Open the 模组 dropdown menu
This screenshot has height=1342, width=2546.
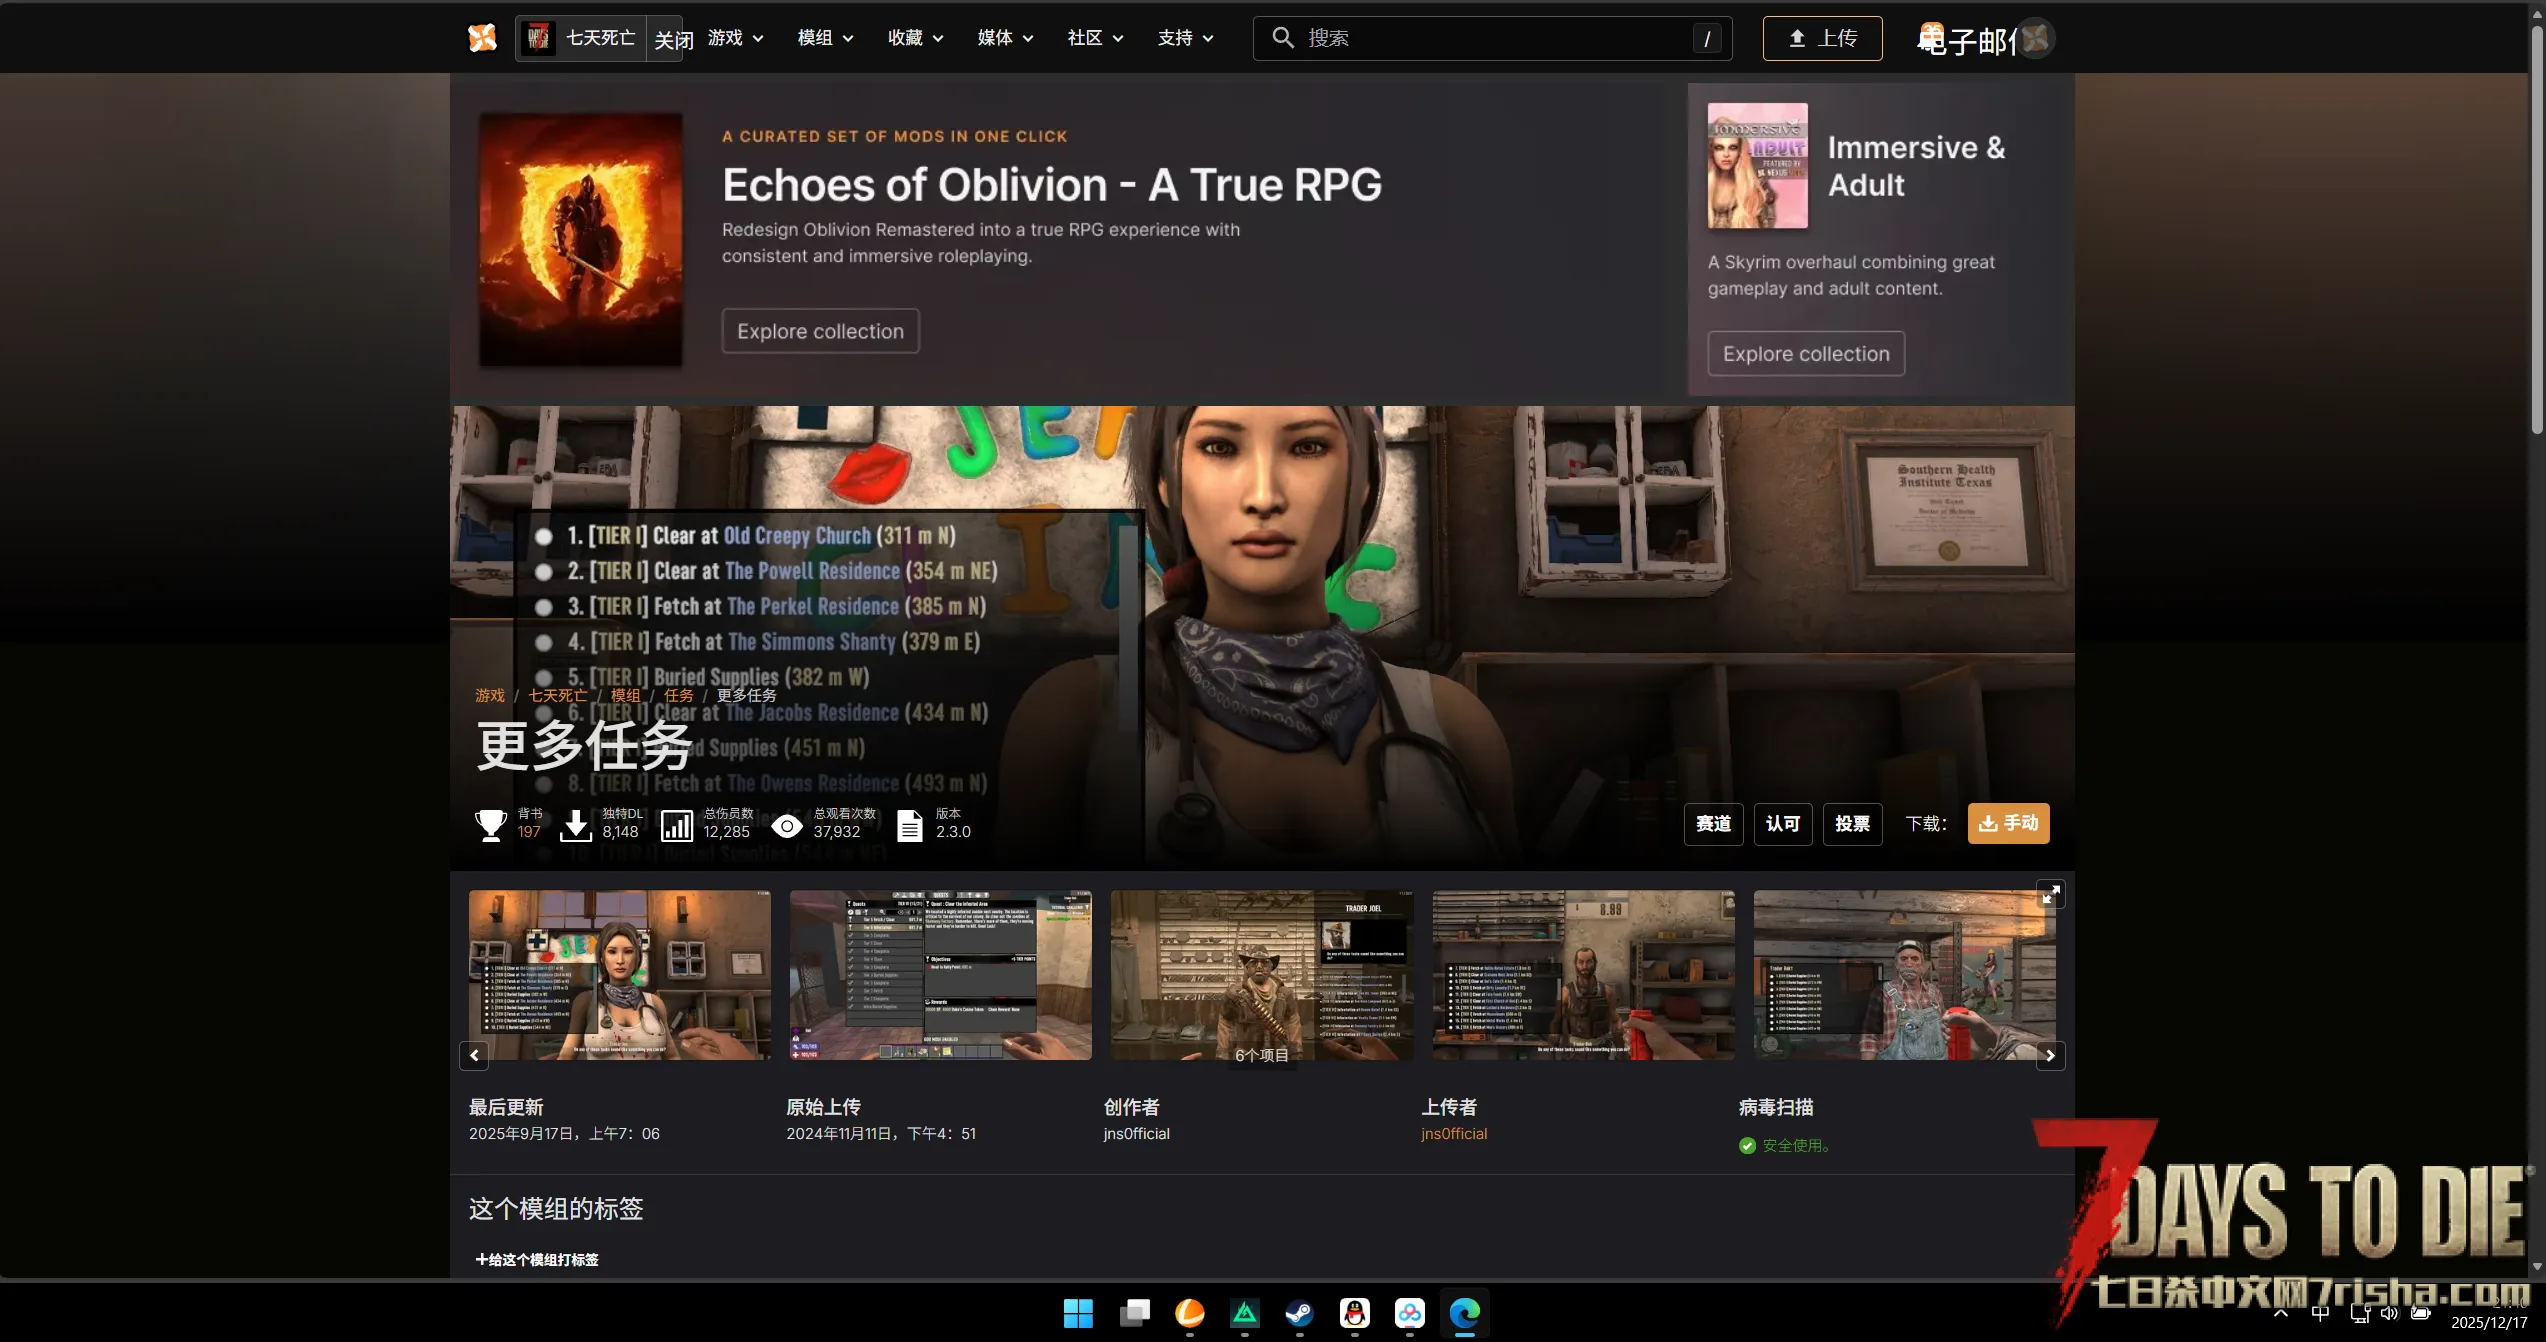825,38
